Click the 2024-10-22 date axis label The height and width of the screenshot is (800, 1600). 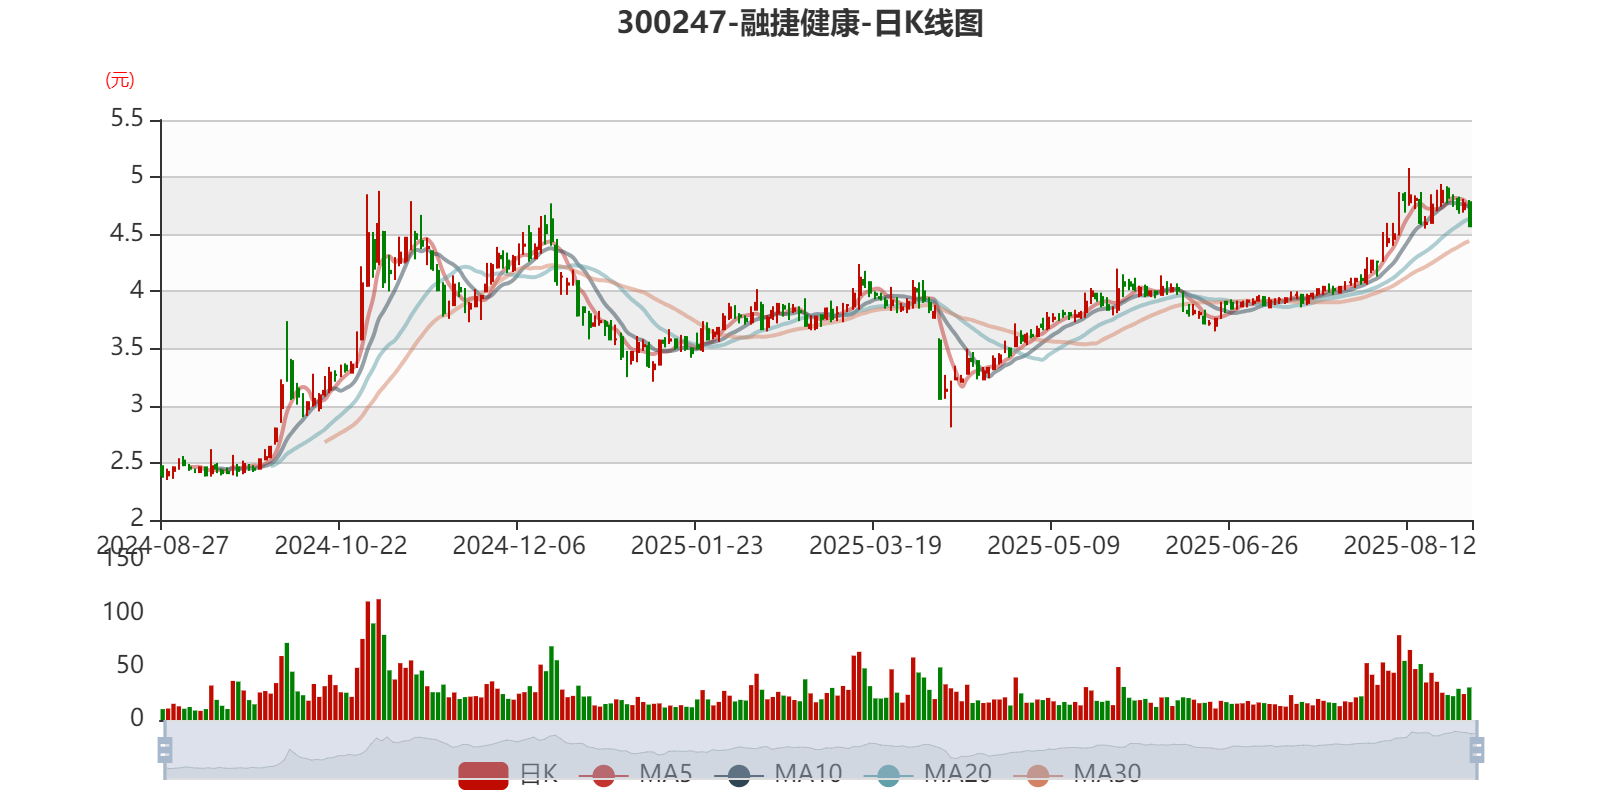point(341,545)
